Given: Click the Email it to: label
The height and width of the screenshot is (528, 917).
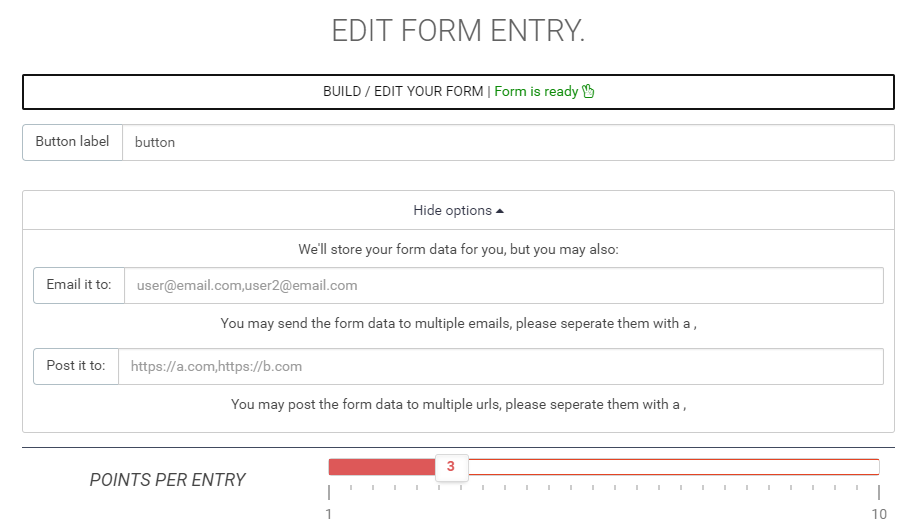Looking at the screenshot, I should [79, 285].
